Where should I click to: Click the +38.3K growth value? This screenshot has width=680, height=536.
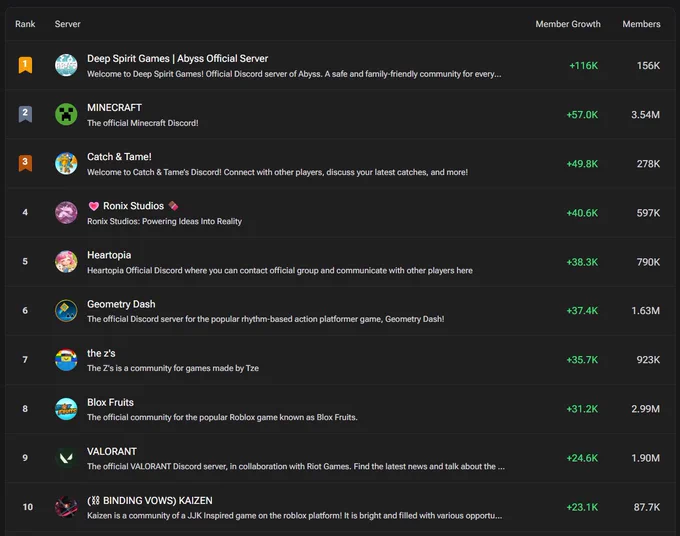pyautogui.click(x=582, y=262)
